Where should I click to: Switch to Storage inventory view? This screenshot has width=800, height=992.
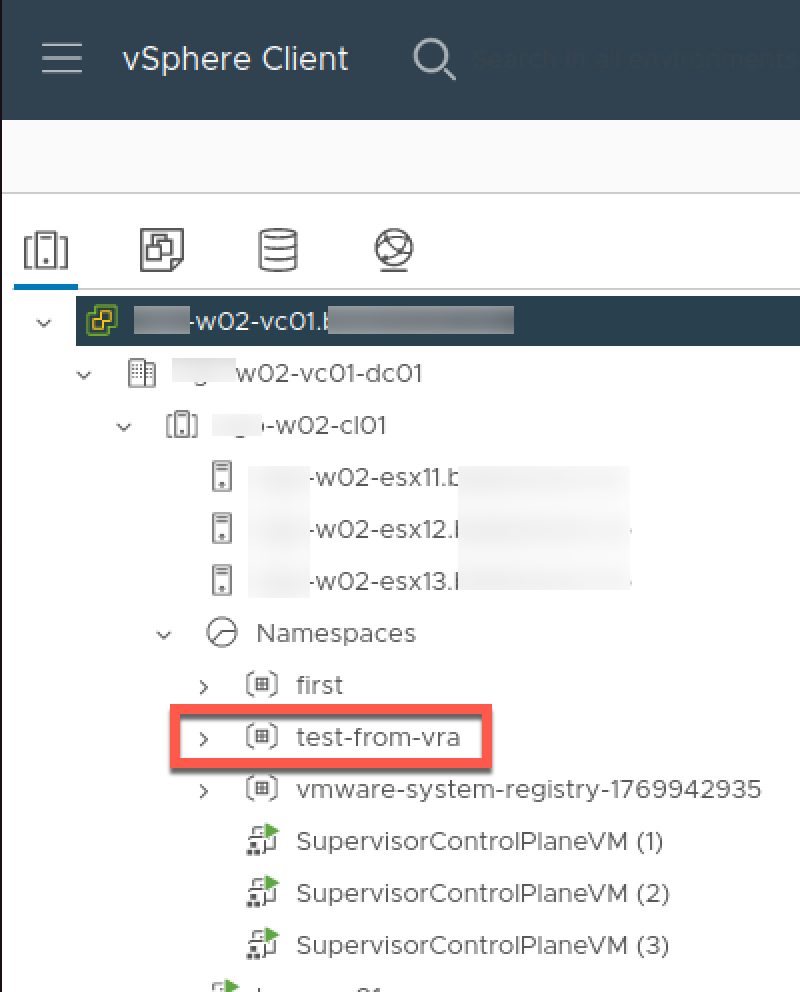278,249
